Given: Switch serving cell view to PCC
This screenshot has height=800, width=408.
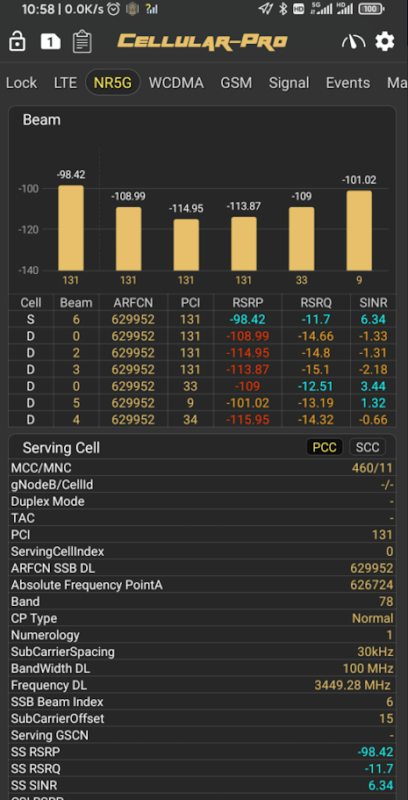Looking at the screenshot, I should point(324,447).
